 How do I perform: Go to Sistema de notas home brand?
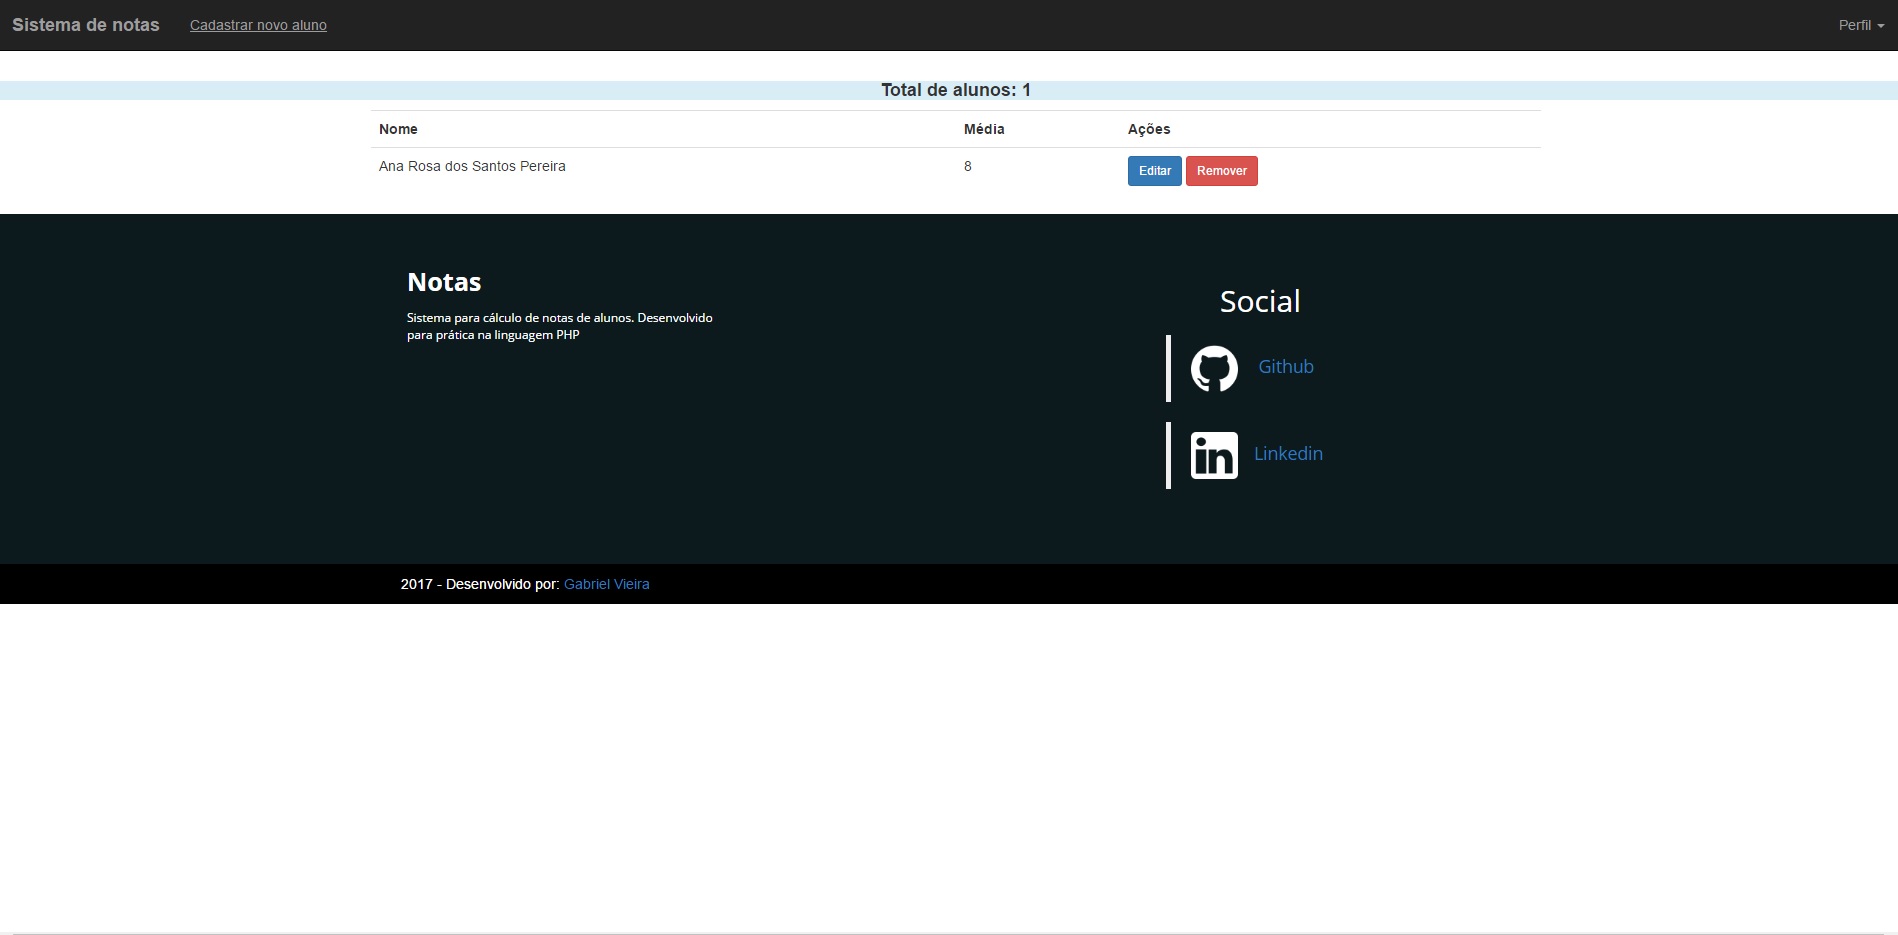(x=86, y=25)
